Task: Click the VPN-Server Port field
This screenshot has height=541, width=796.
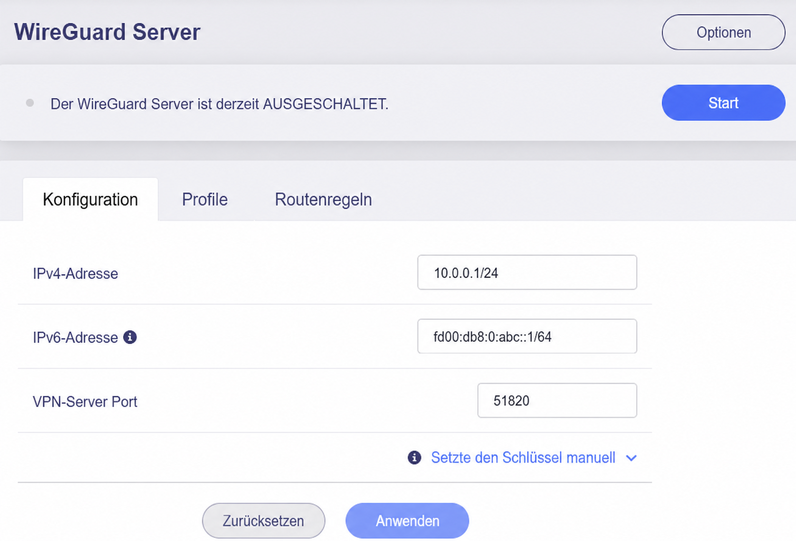Action: pyautogui.click(x=557, y=400)
